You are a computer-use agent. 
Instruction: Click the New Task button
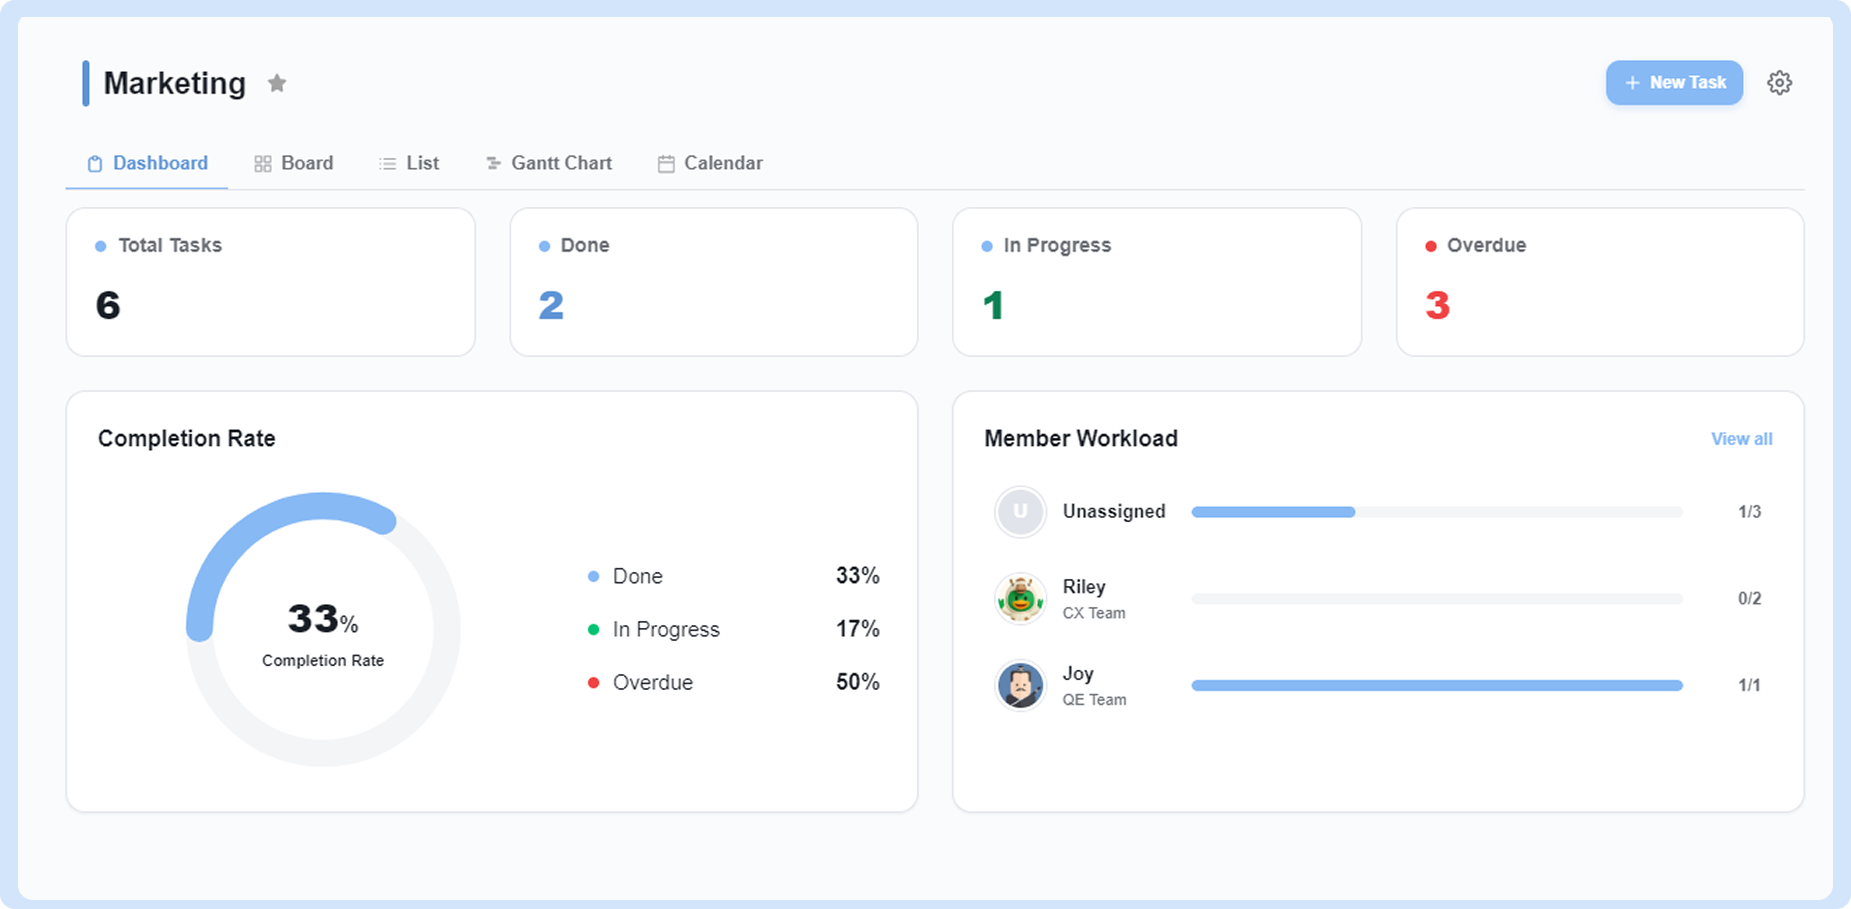click(1674, 83)
